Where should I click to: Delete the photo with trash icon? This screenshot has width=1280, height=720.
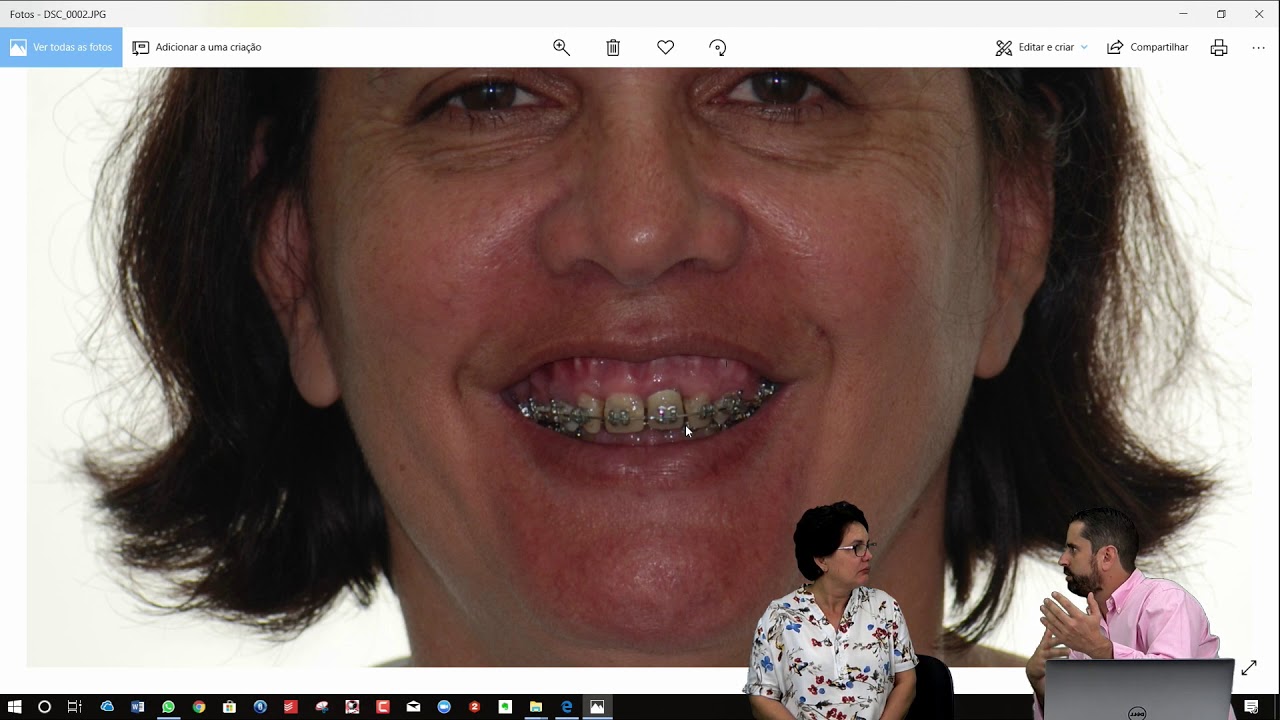[x=613, y=47]
